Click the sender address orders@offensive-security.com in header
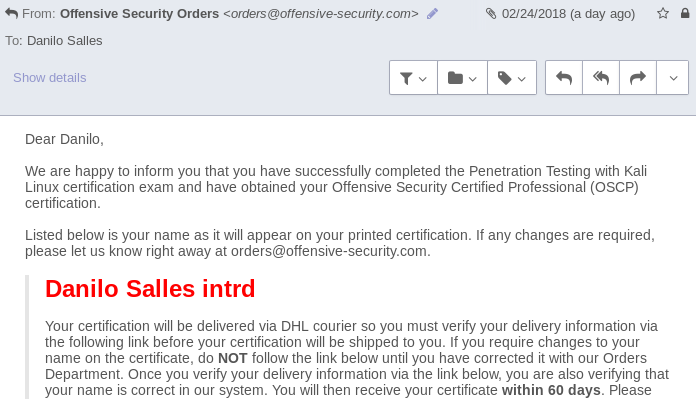The image size is (696, 399). tap(321, 14)
